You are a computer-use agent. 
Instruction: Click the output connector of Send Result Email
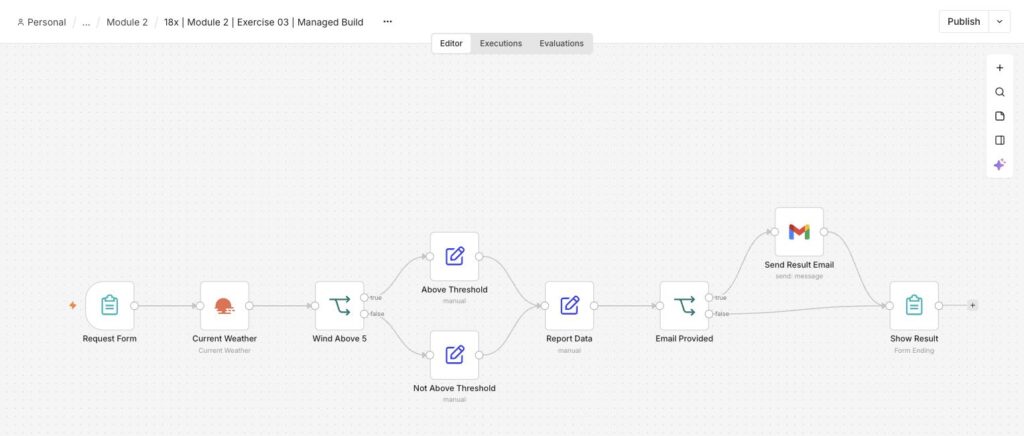pos(824,232)
